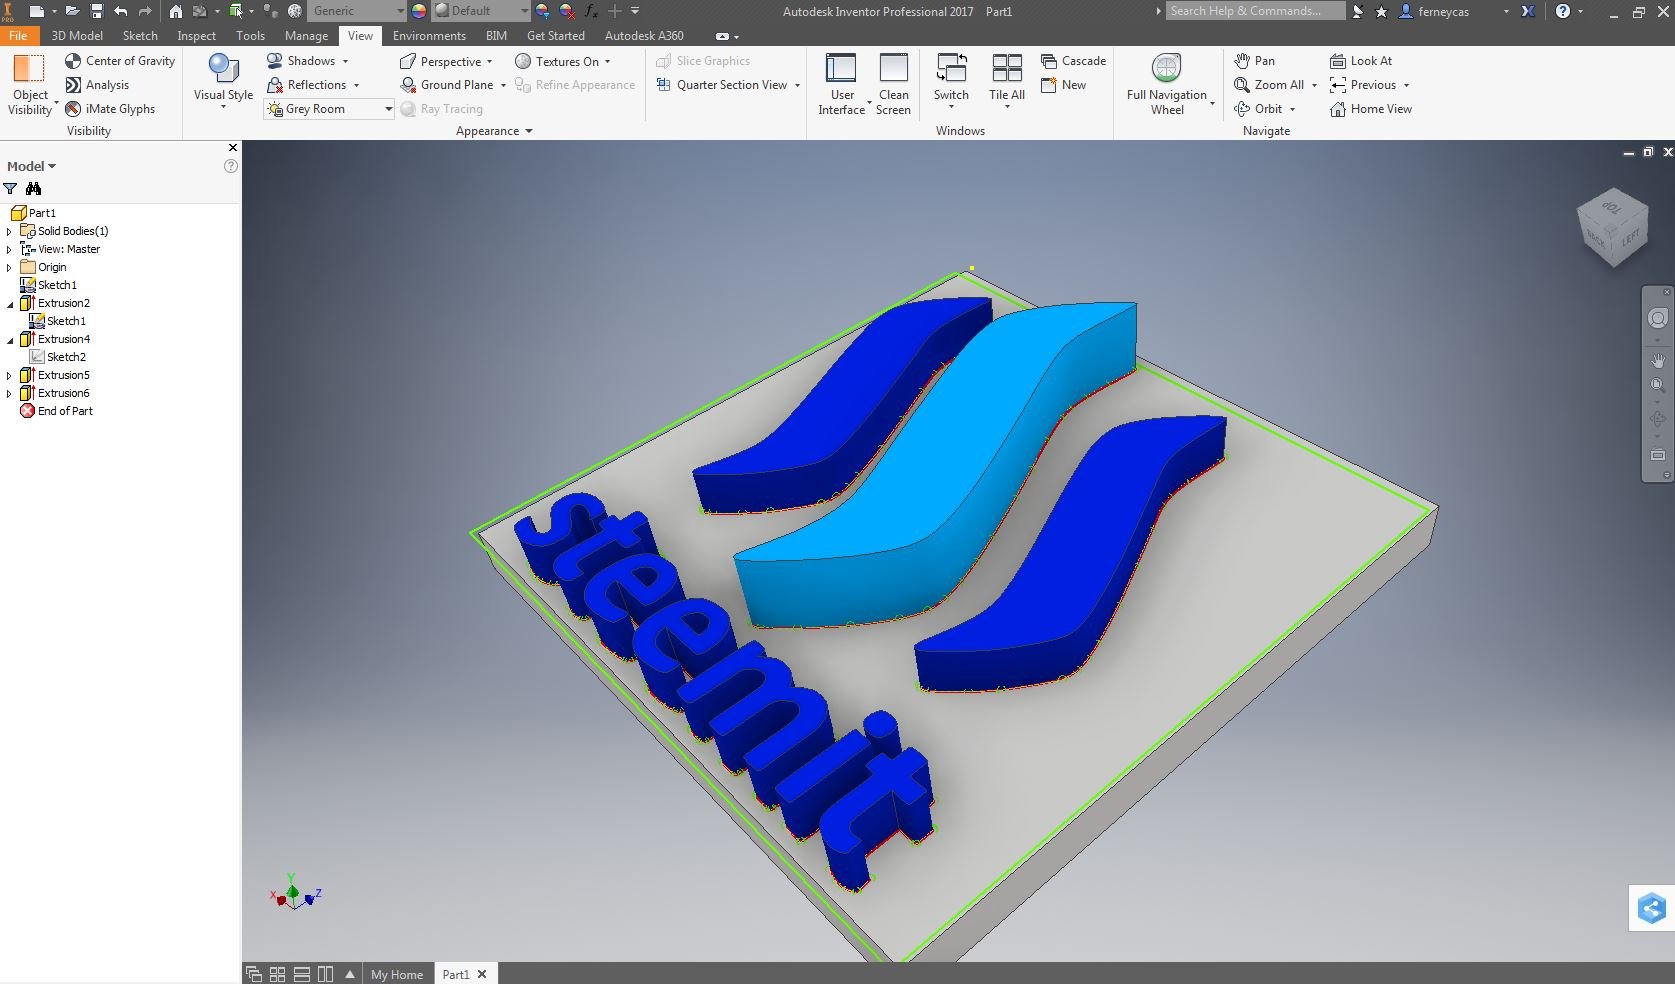The height and width of the screenshot is (984, 1675).
Task: Switch to the 3D Model tab
Action: coord(77,35)
